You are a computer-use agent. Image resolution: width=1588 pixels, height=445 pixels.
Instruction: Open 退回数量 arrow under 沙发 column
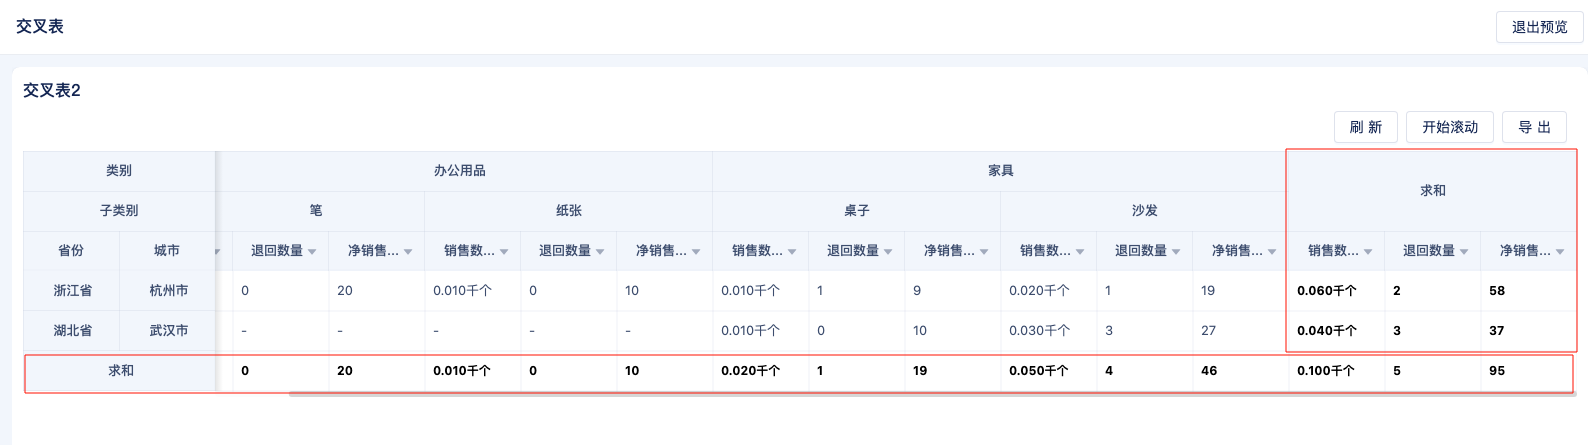(1176, 252)
